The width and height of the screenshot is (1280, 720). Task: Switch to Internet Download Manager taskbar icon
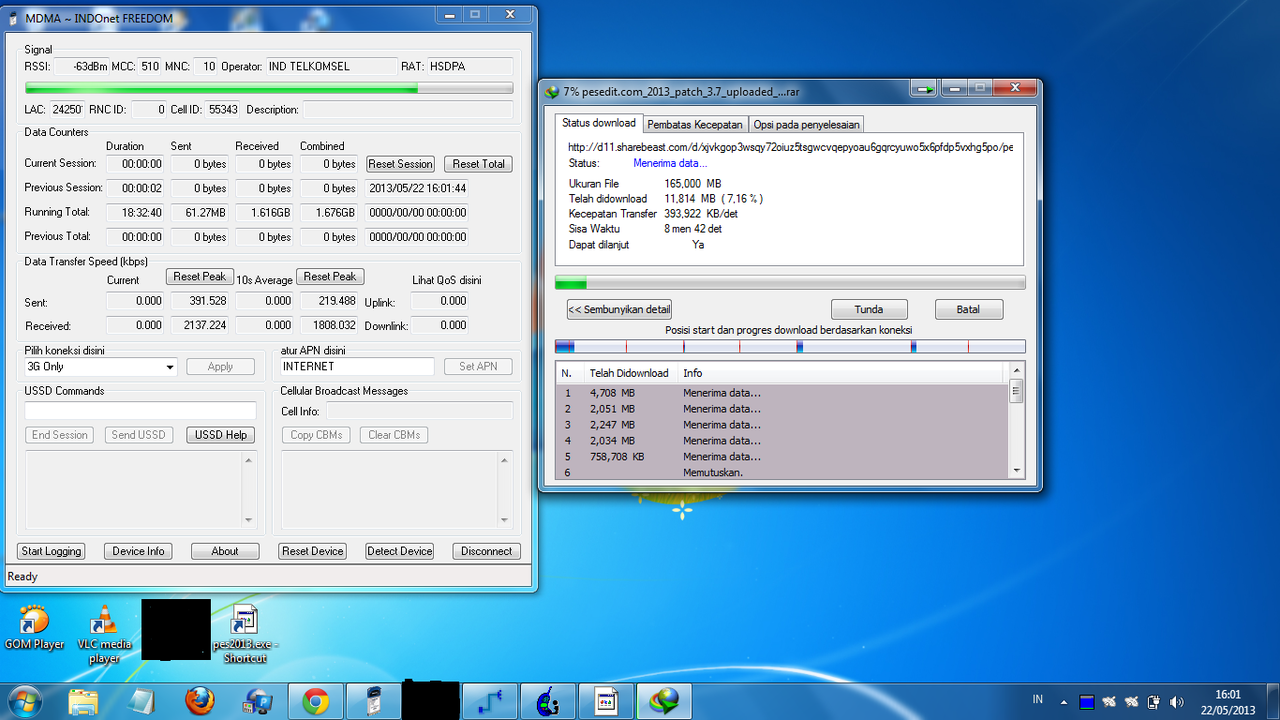(664, 702)
